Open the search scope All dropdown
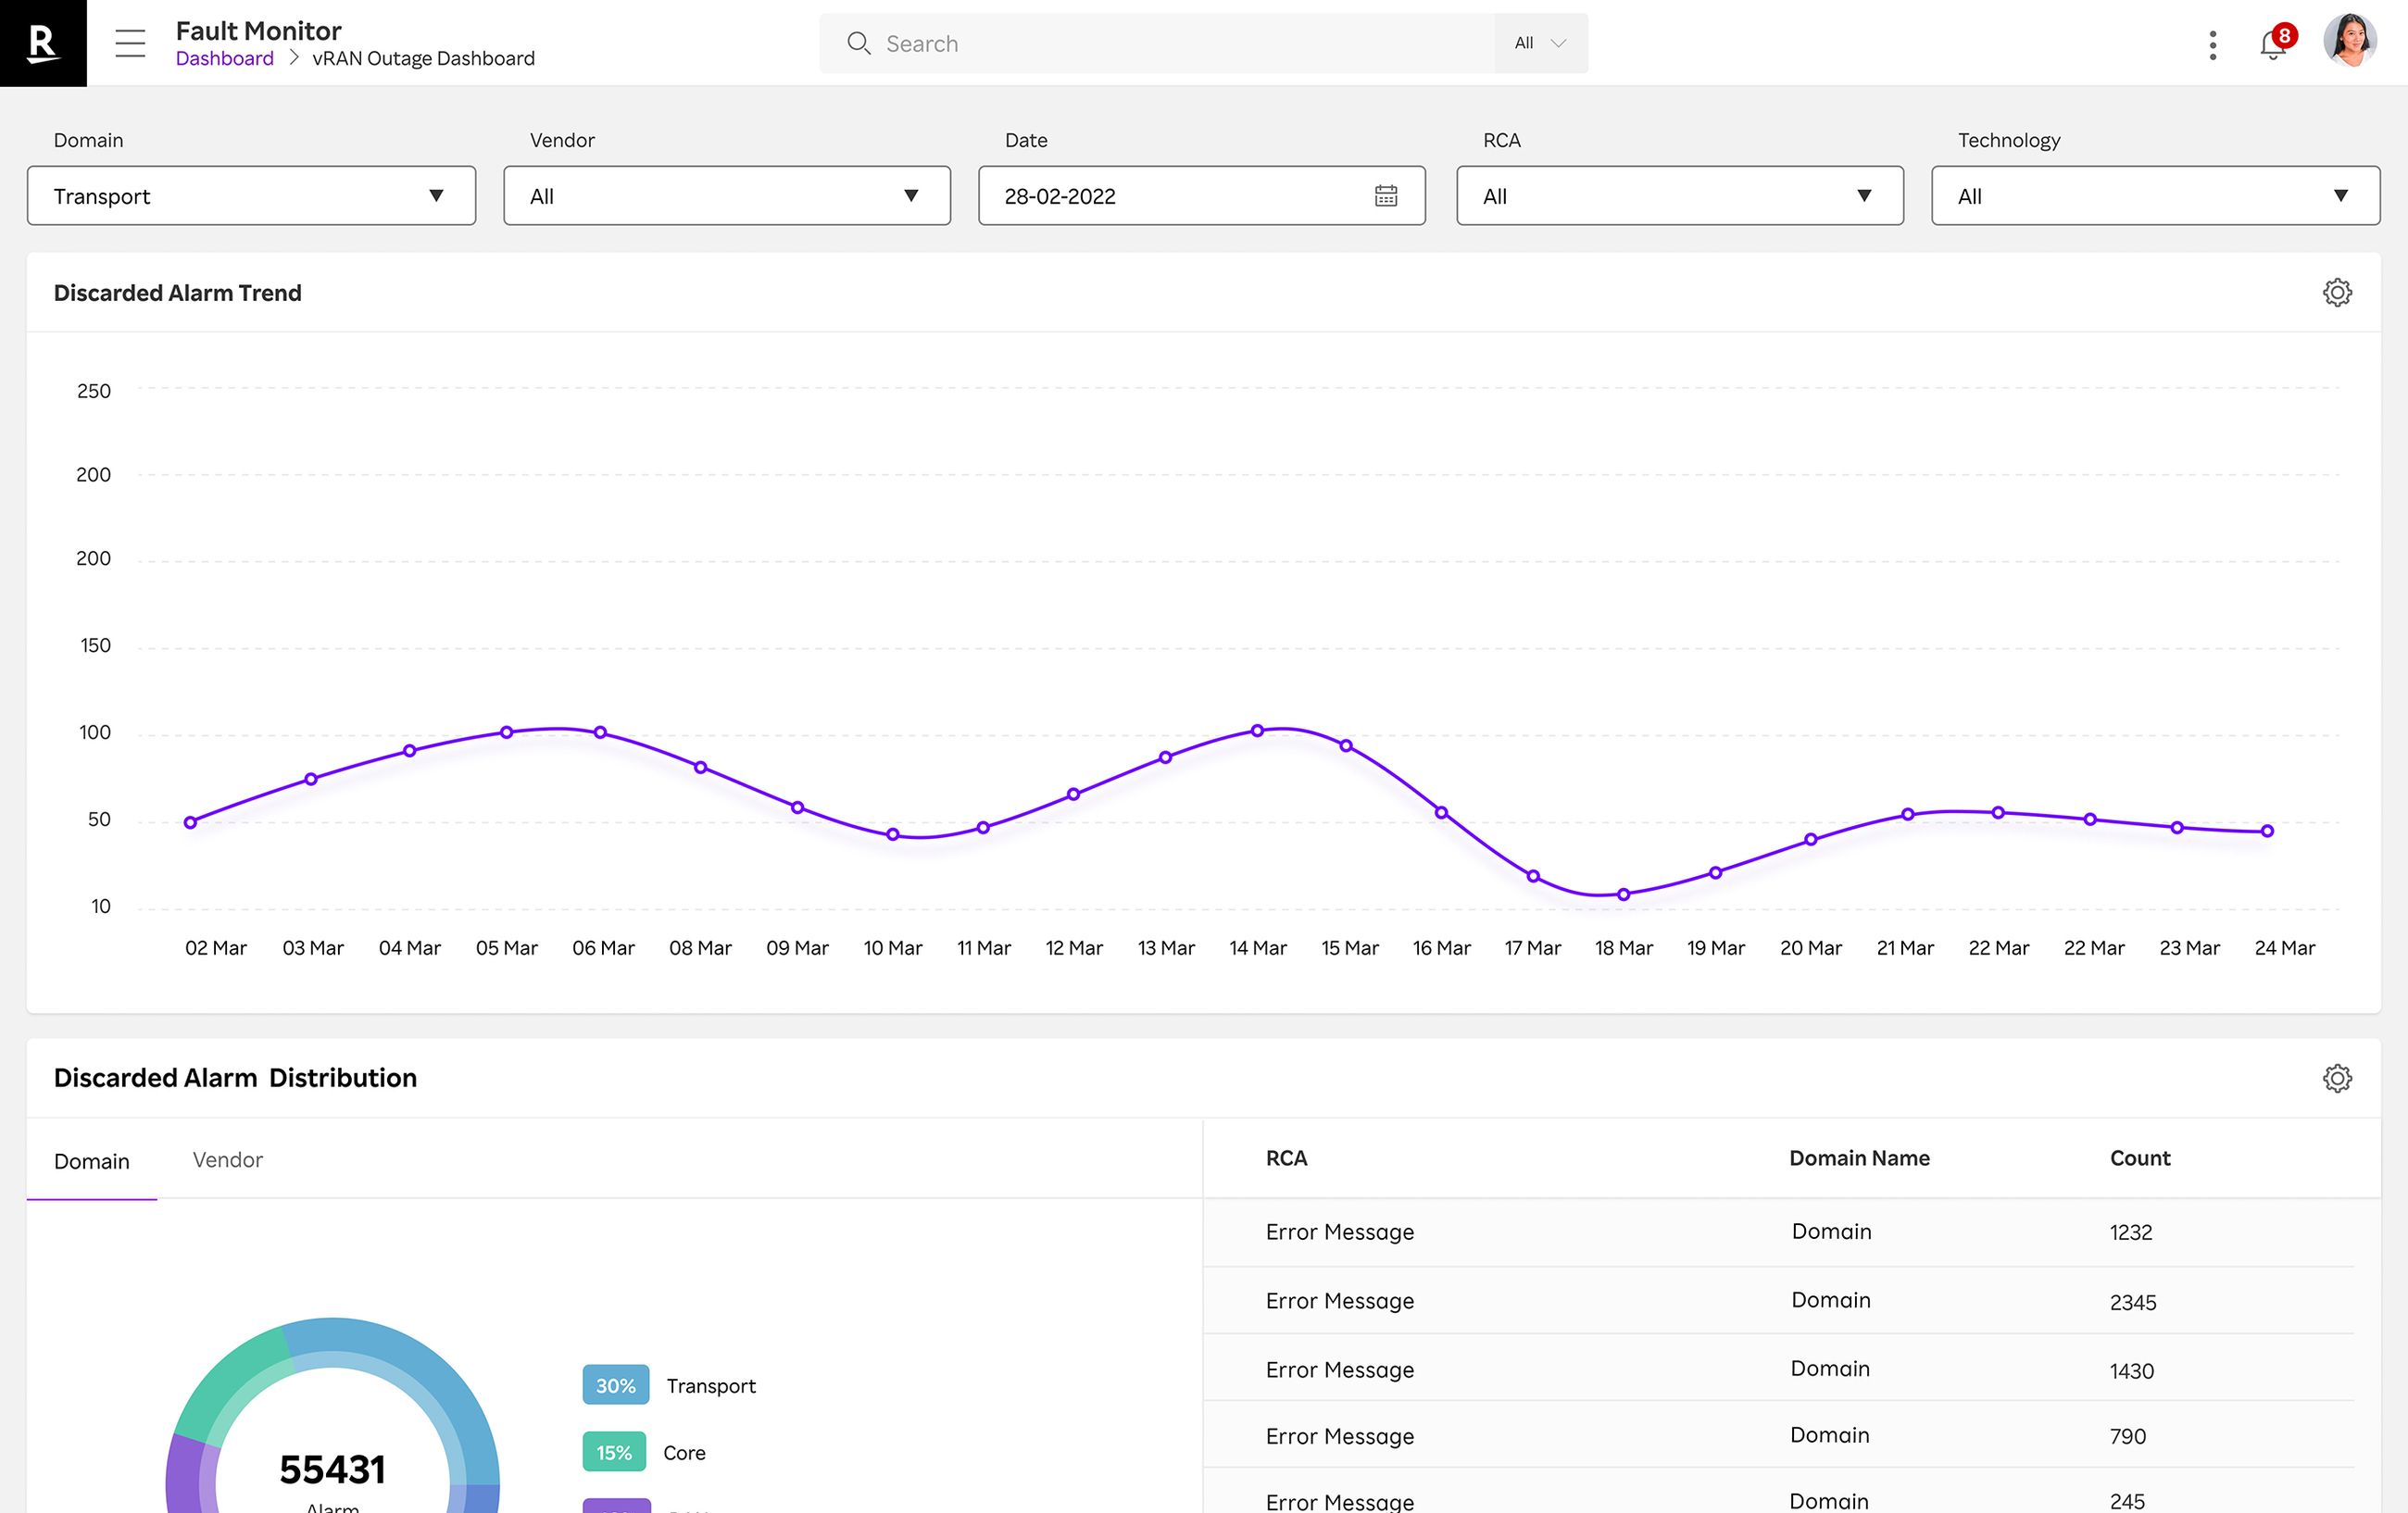Screen dimensions: 2408x1513 click(1540, 43)
